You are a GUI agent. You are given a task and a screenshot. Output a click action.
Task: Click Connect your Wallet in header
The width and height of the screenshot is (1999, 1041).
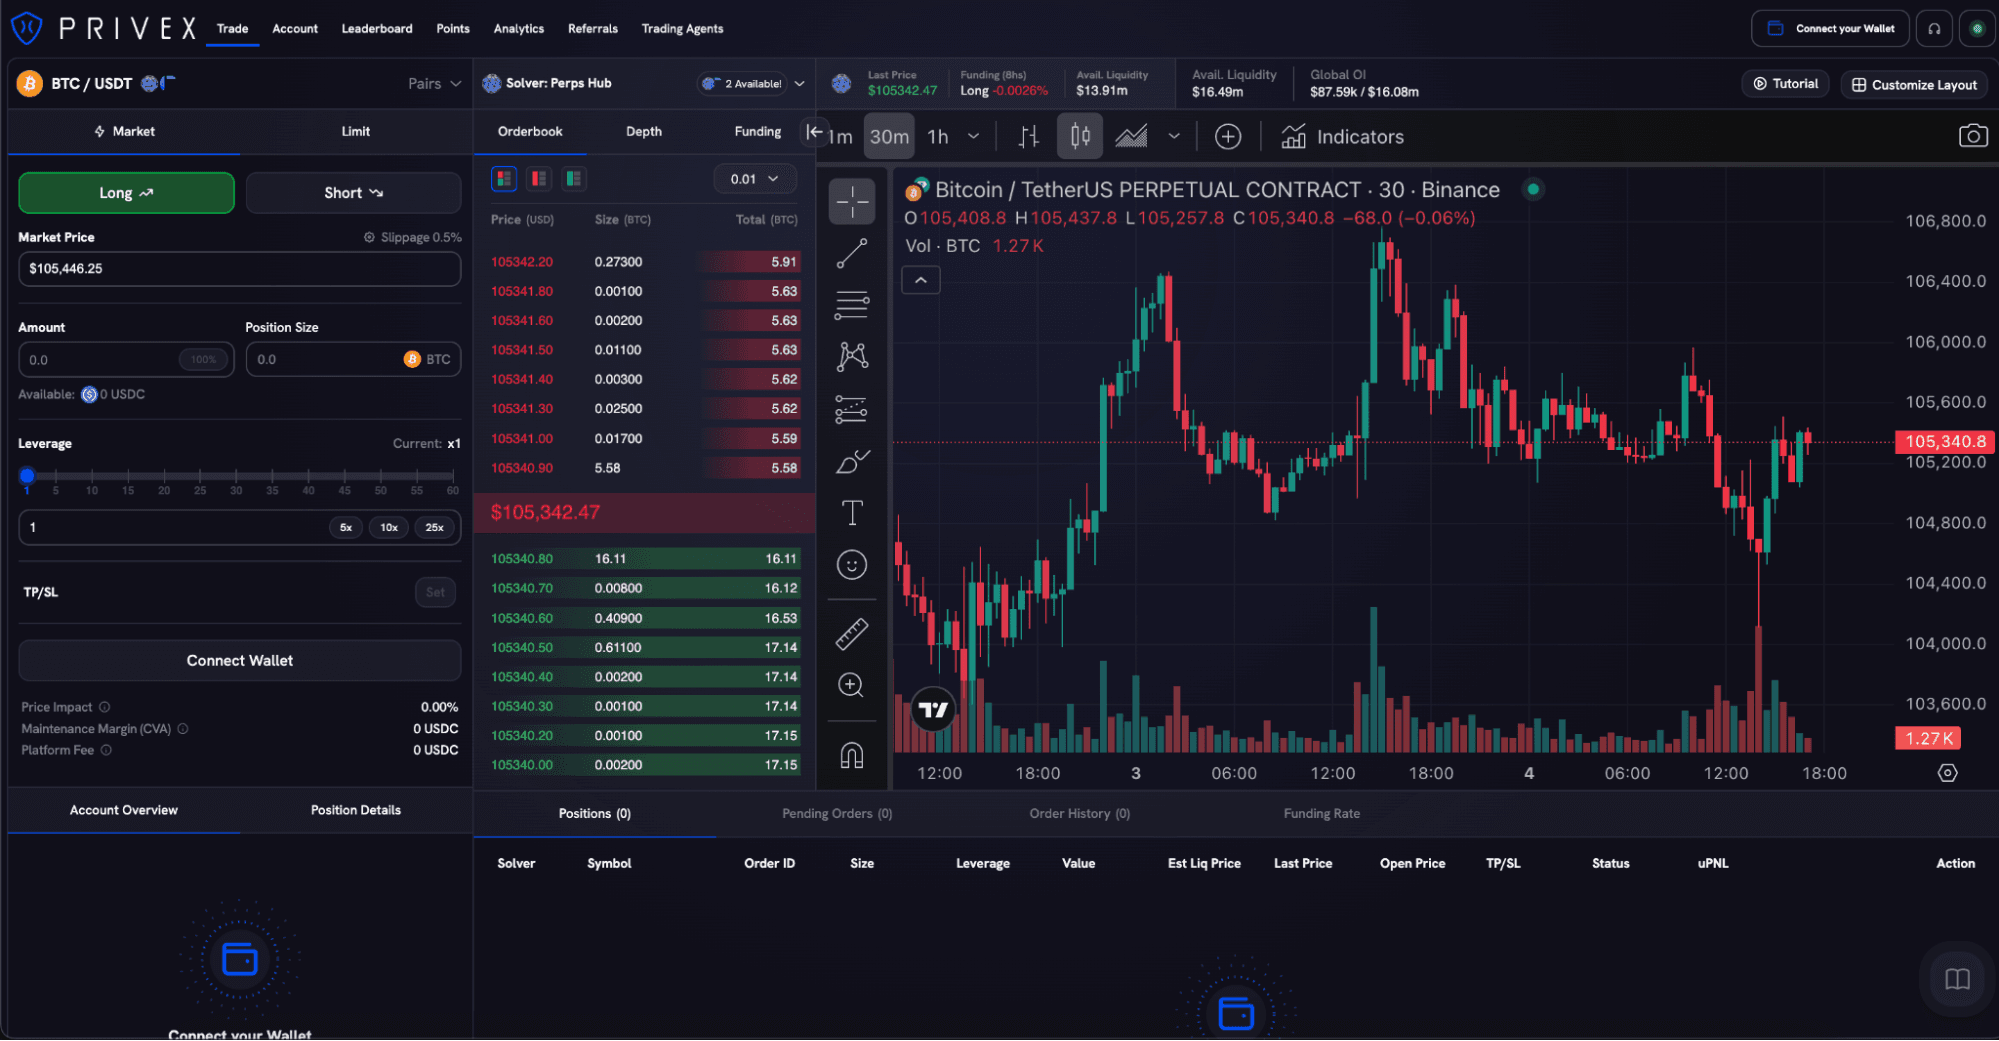tap(1830, 28)
